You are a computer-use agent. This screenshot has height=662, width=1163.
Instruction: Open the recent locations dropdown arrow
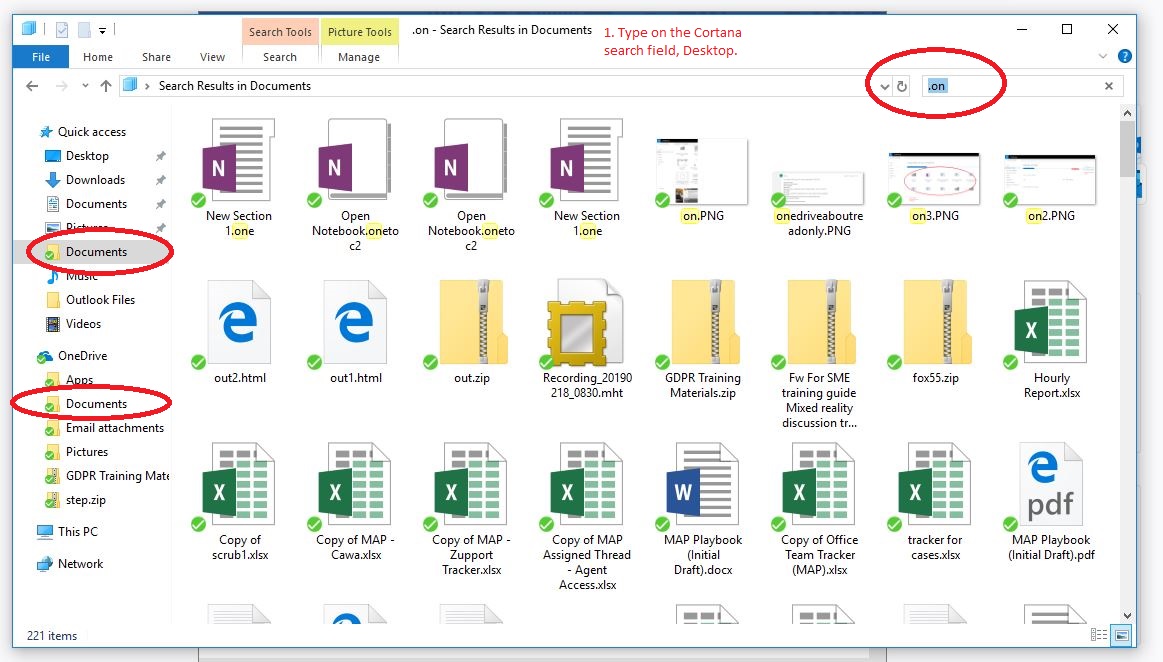pos(85,86)
